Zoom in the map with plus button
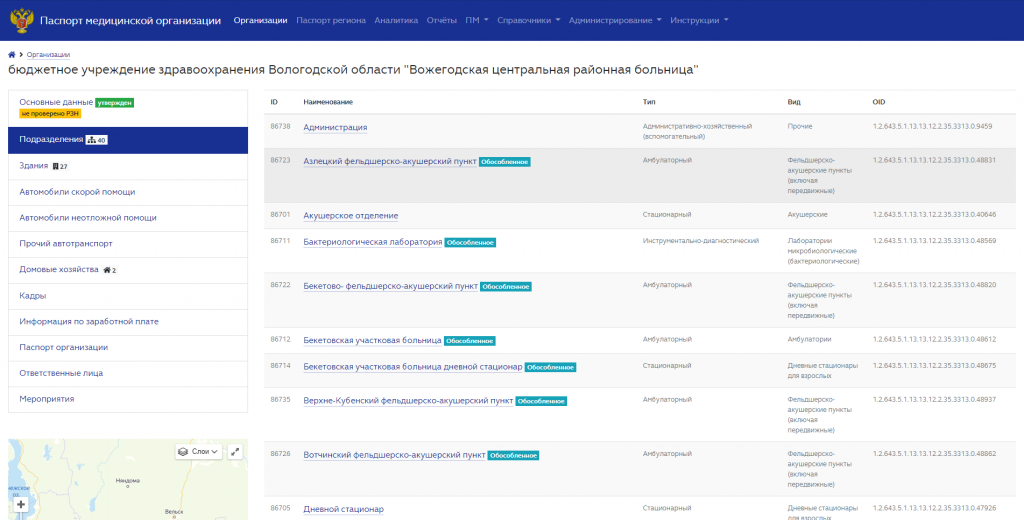 21,504
